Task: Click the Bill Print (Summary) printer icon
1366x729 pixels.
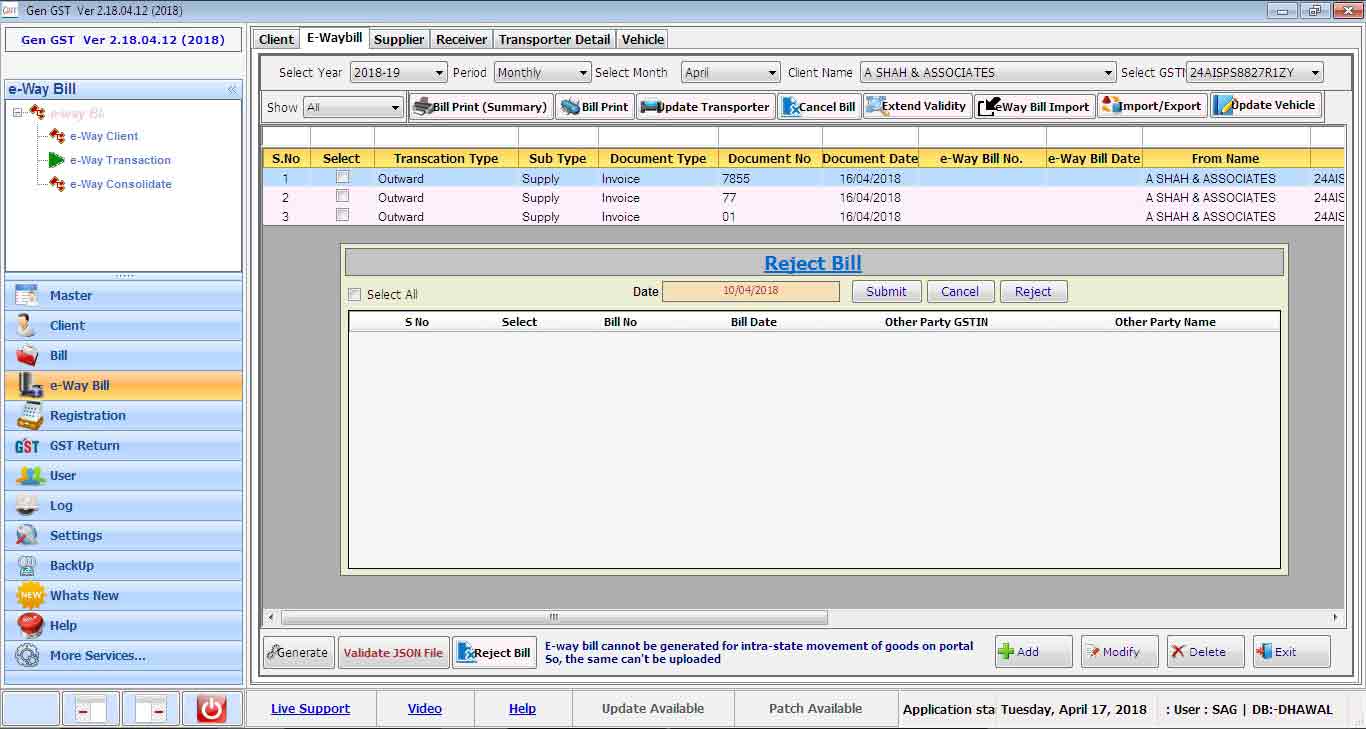Action: [x=423, y=107]
